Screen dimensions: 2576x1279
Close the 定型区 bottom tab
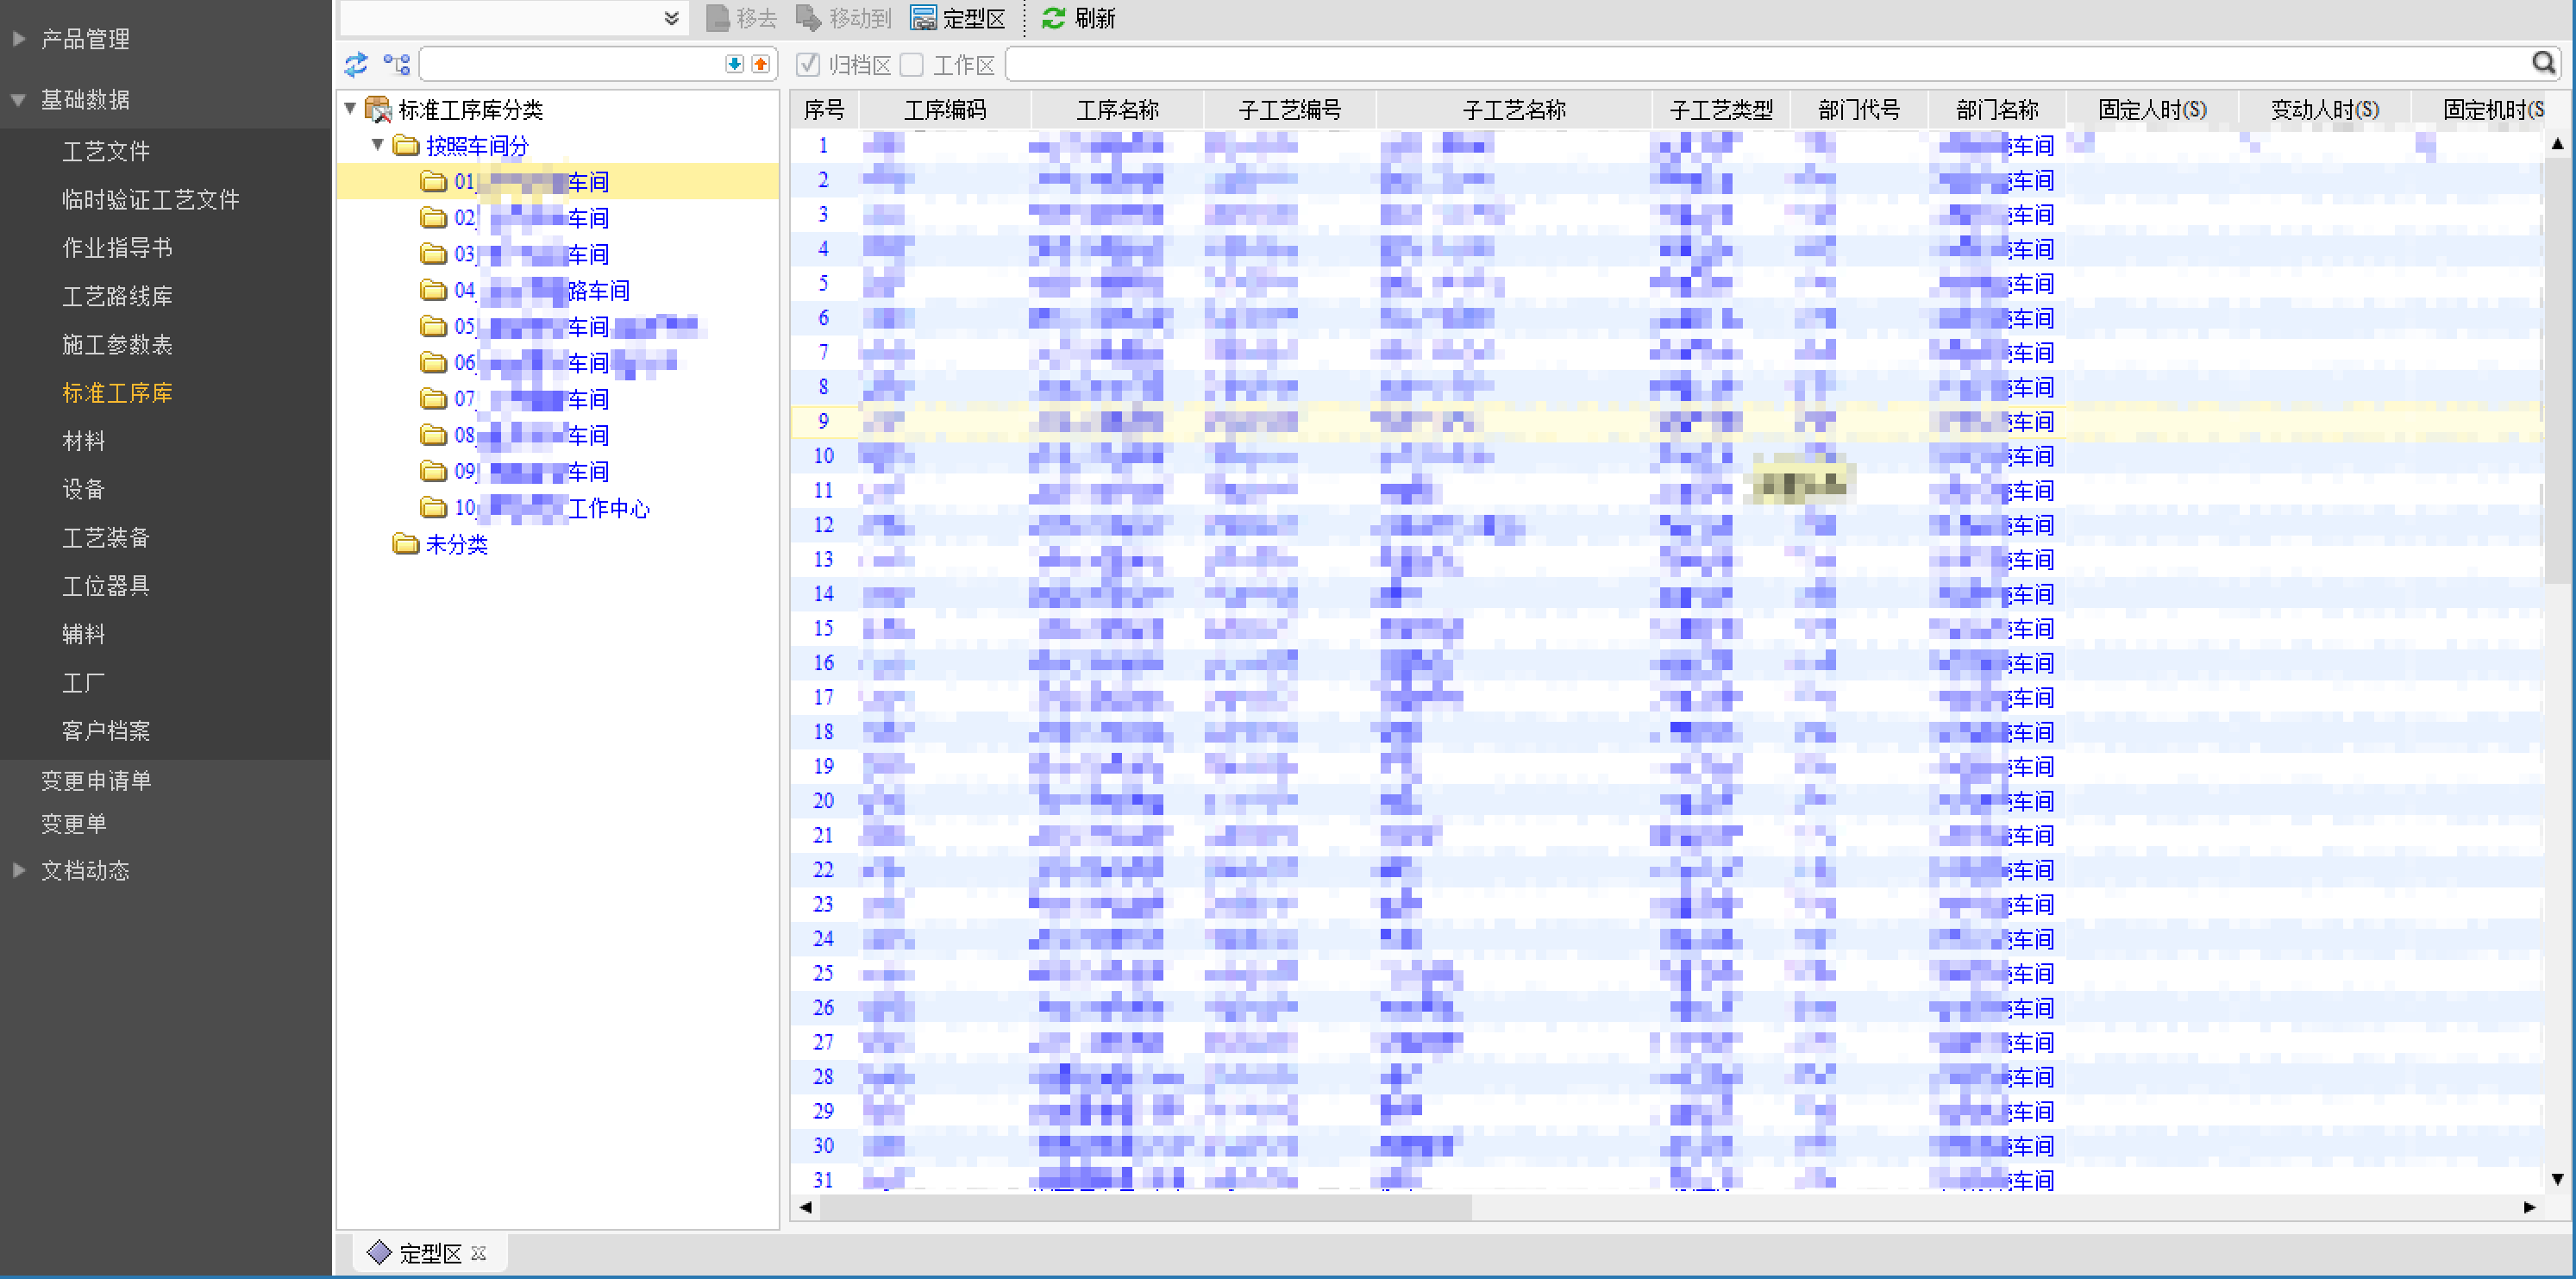(479, 1253)
